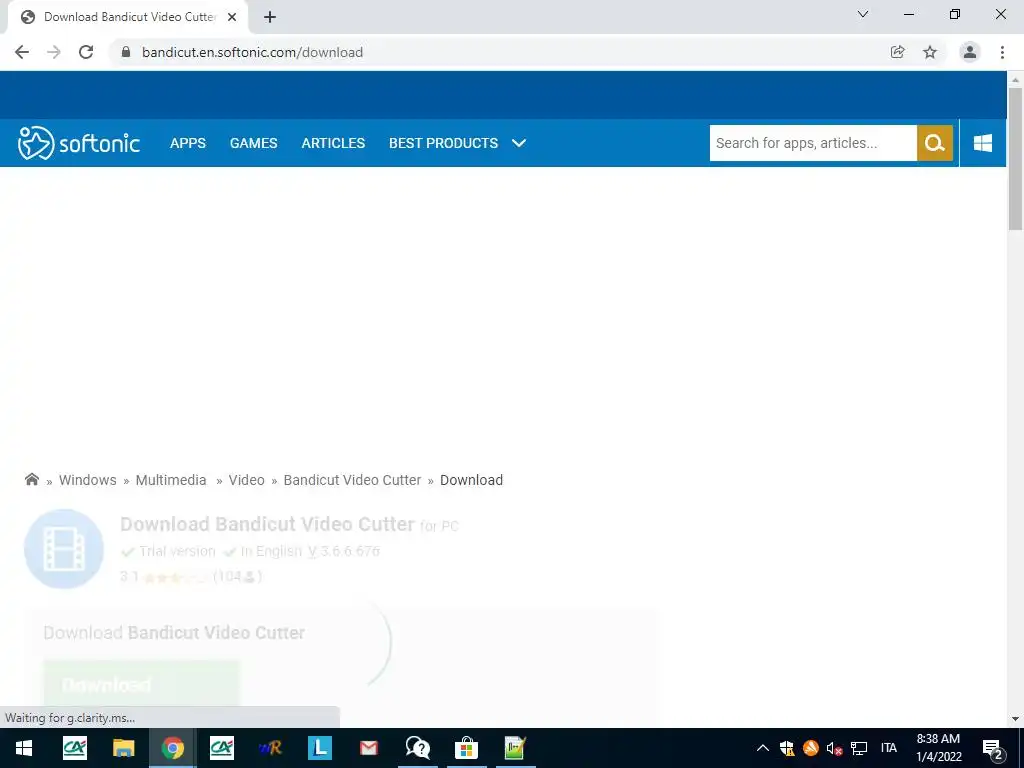The width and height of the screenshot is (1024, 768).
Task: Click the tab search chevron
Action: pos(863,14)
